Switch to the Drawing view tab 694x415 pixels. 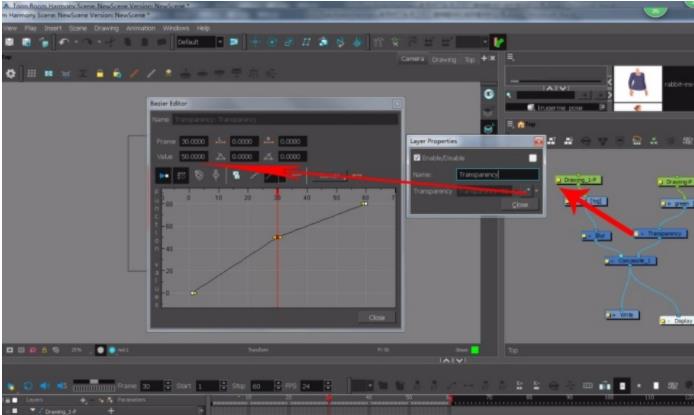pyautogui.click(x=443, y=59)
